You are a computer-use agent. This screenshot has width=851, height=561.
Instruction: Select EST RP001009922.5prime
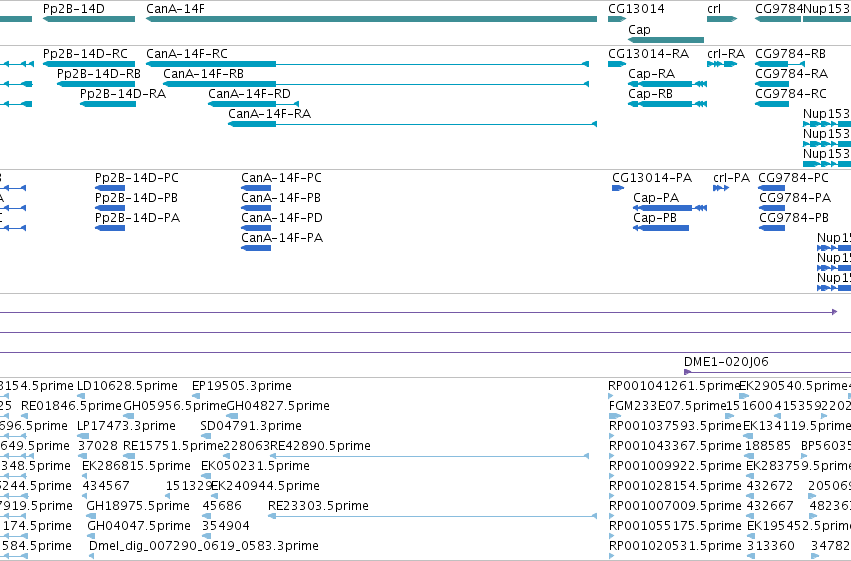pyautogui.click(x=611, y=476)
